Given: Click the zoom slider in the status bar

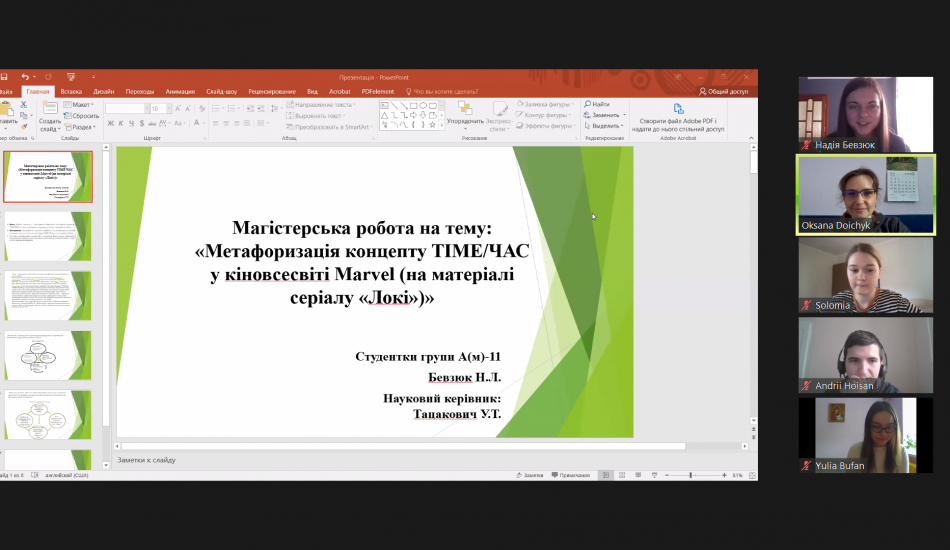Looking at the screenshot, I should (692, 475).
